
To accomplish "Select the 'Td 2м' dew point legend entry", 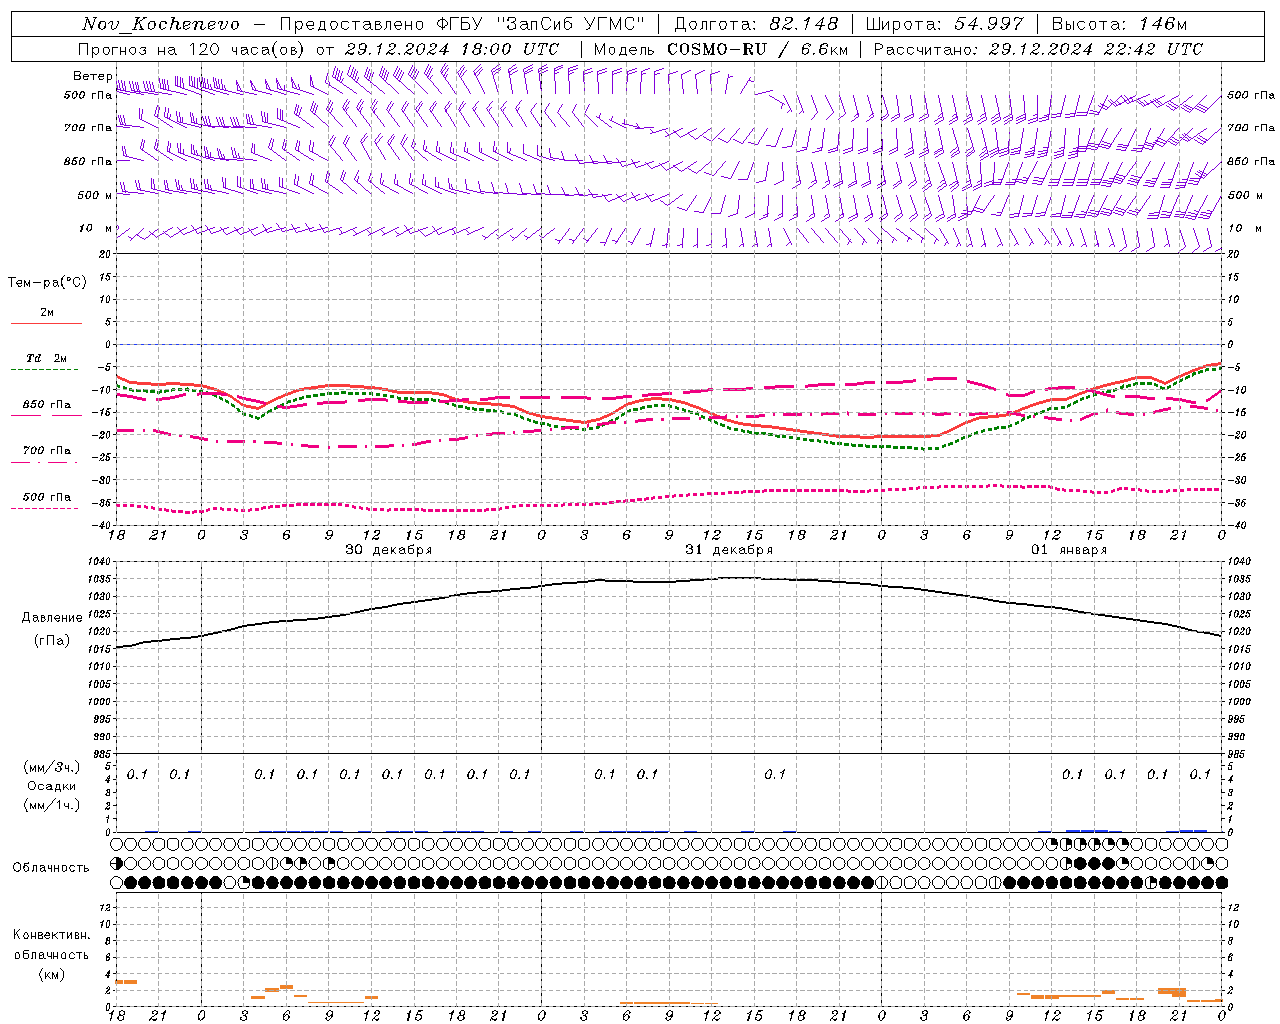I will (46, 358).
